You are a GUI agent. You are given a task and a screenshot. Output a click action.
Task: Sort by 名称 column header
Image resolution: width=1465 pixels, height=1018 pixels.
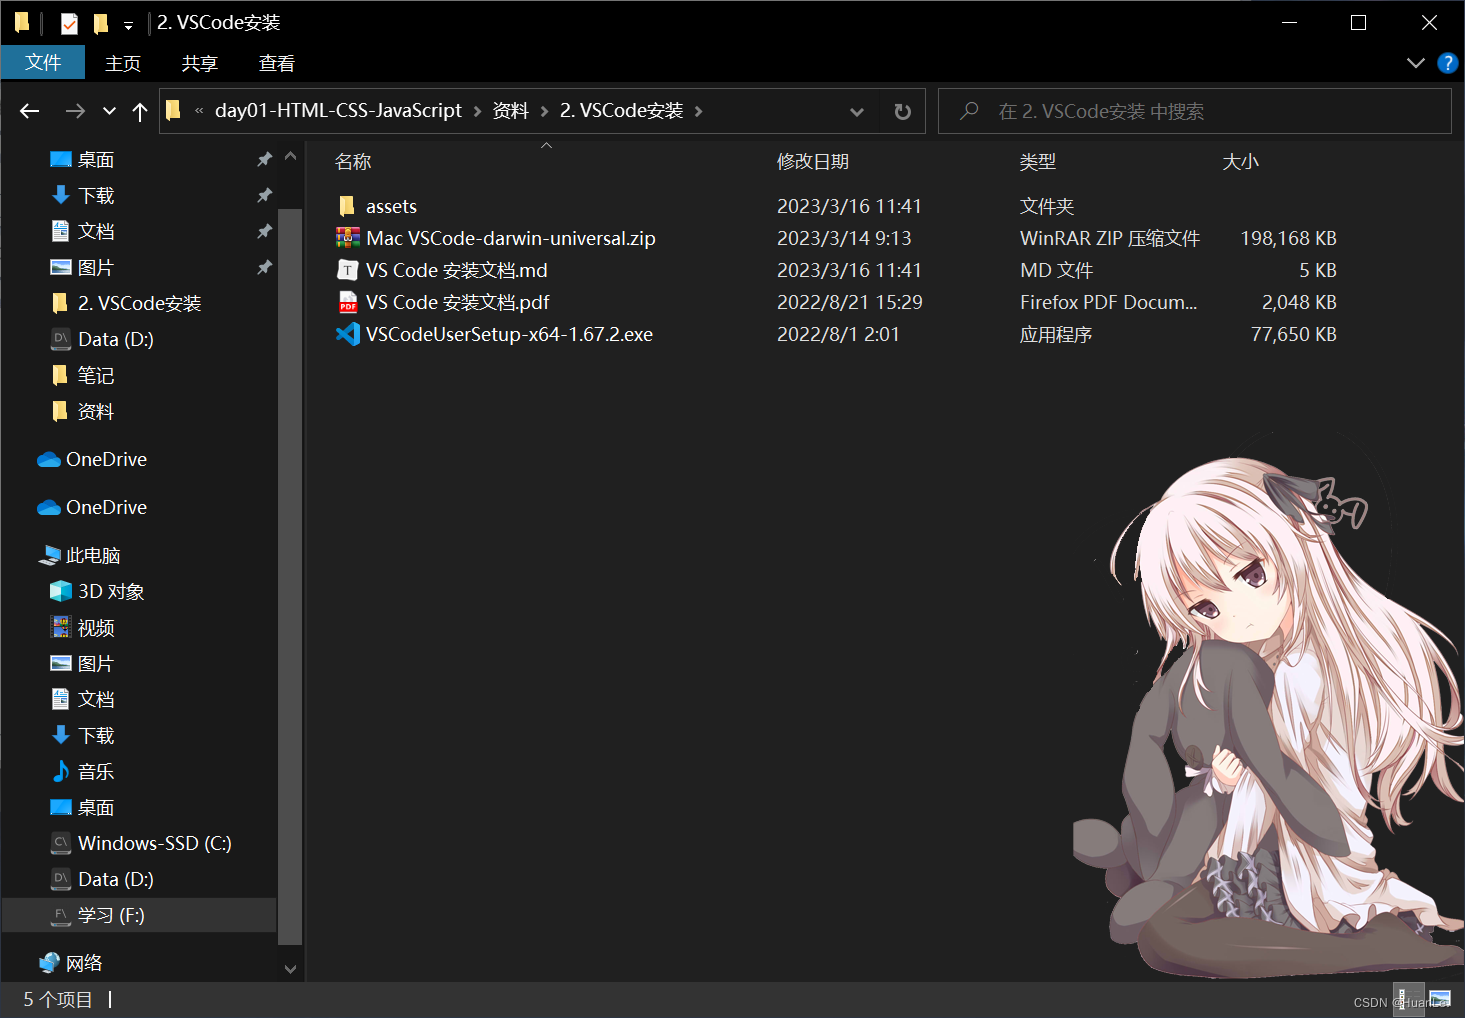click(353, 162)
